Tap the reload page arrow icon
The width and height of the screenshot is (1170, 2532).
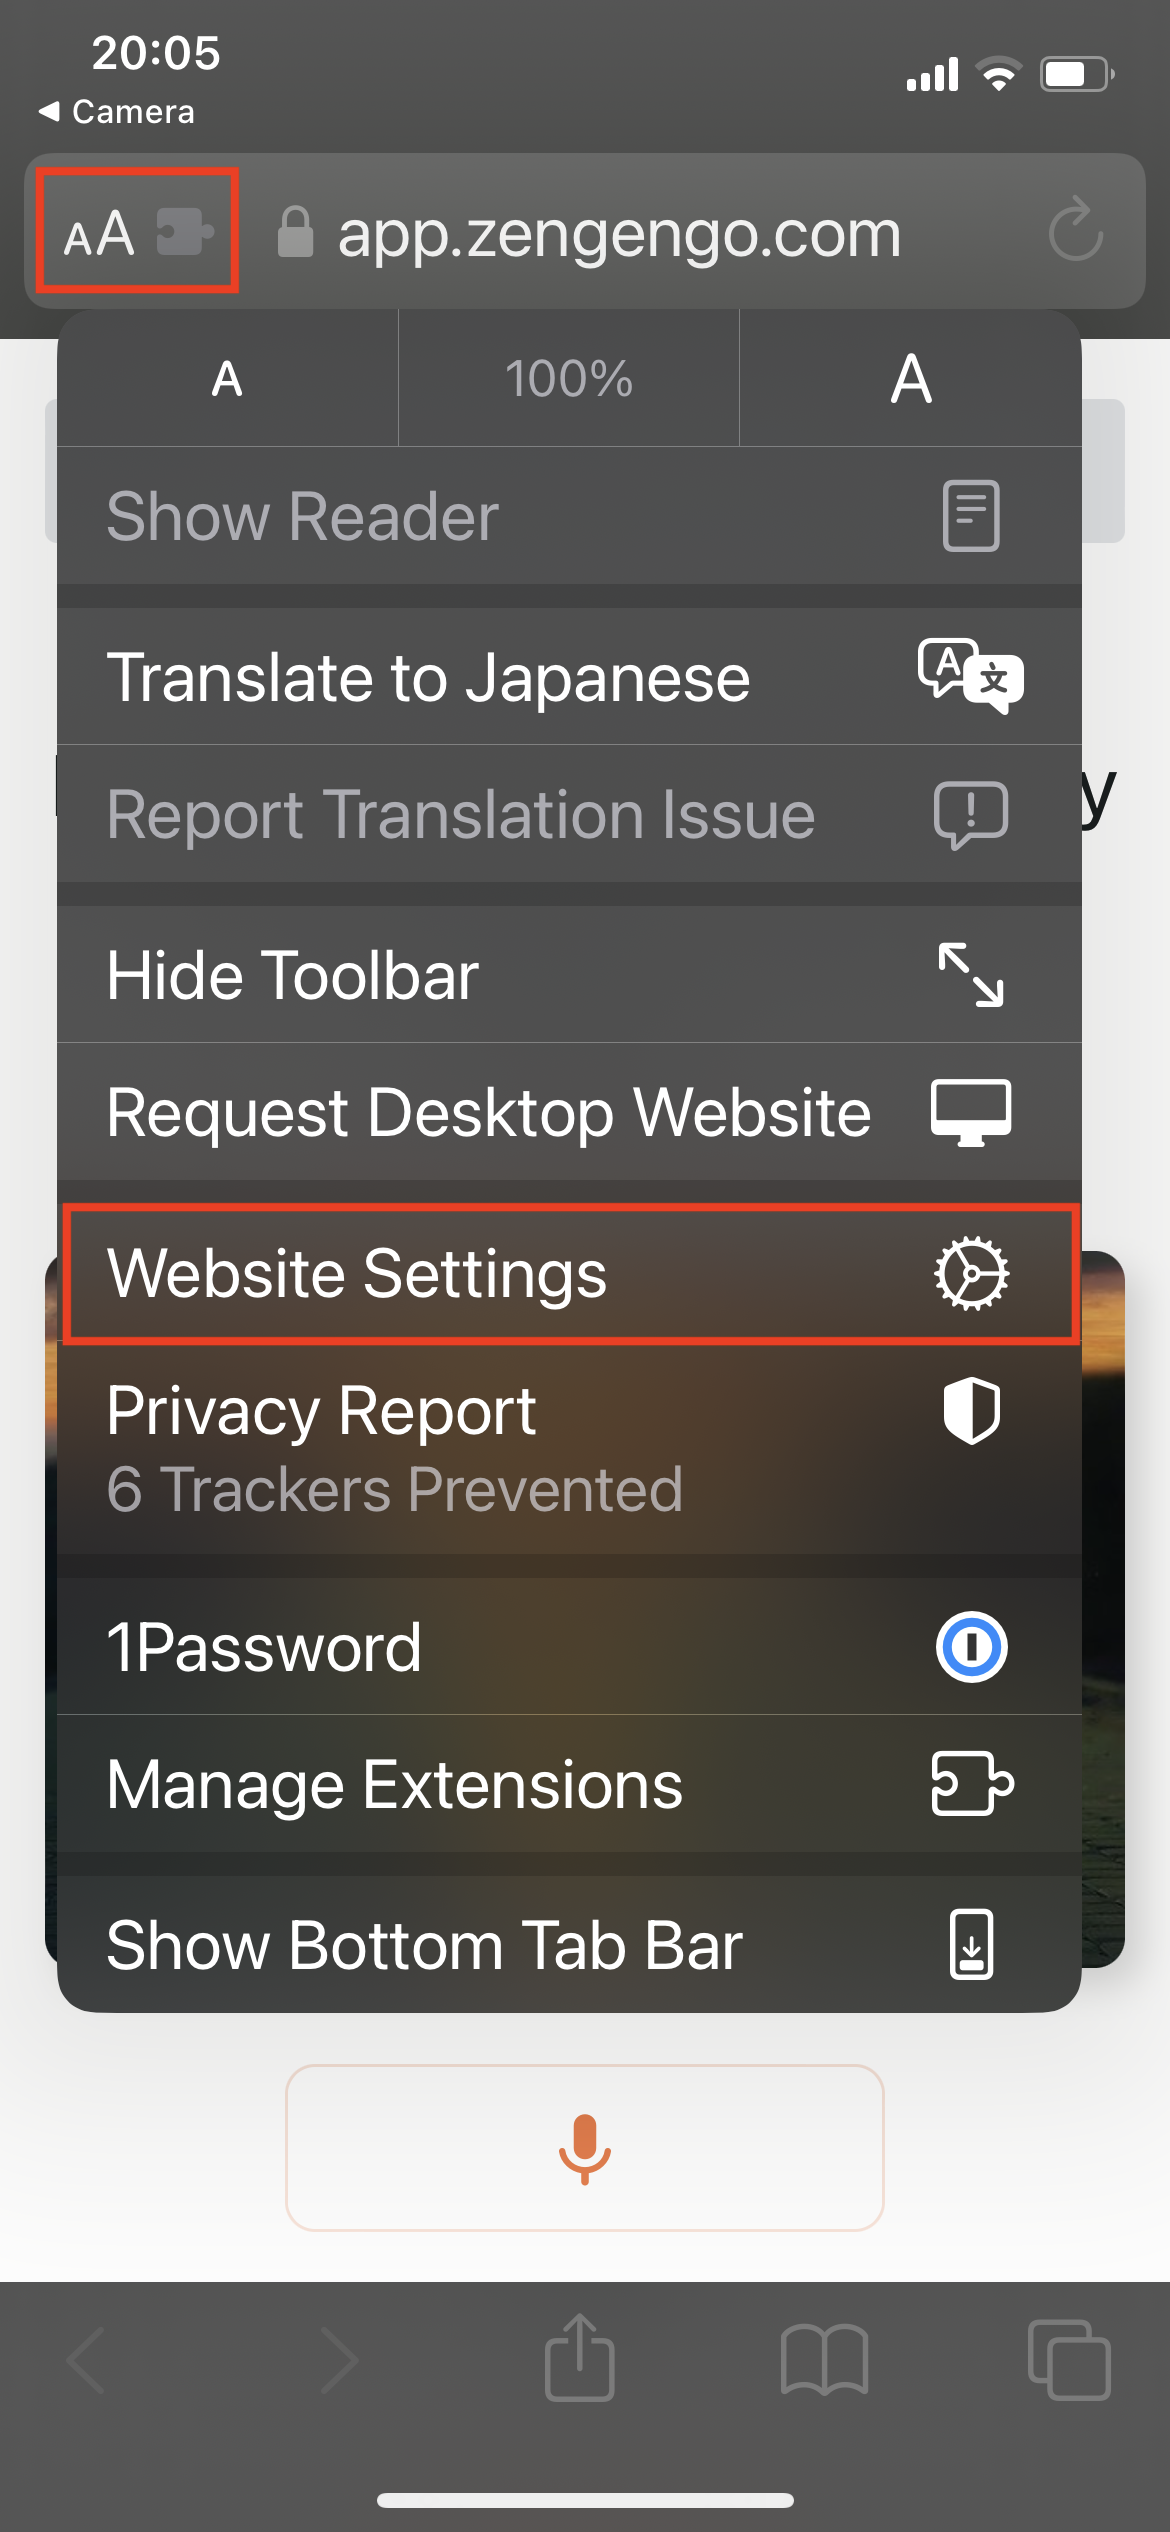[1076, 230]
